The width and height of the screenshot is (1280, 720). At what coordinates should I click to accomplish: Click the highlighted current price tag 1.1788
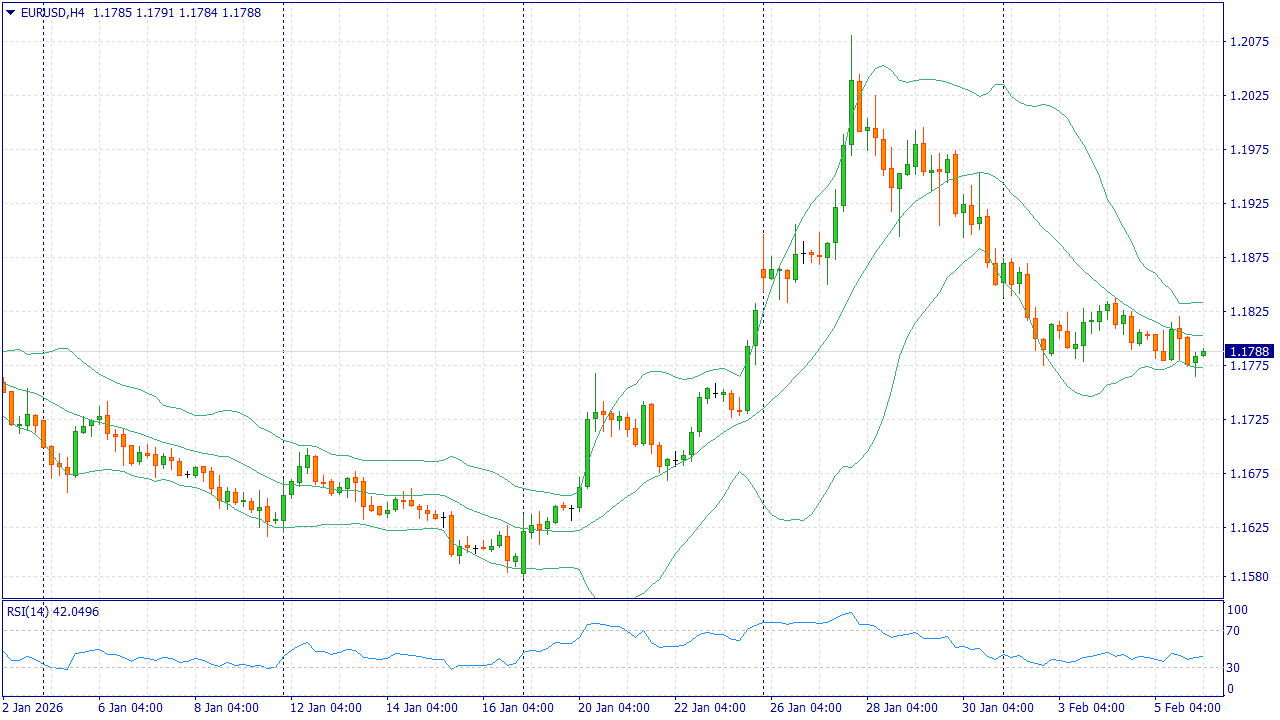pos(1248,352)
